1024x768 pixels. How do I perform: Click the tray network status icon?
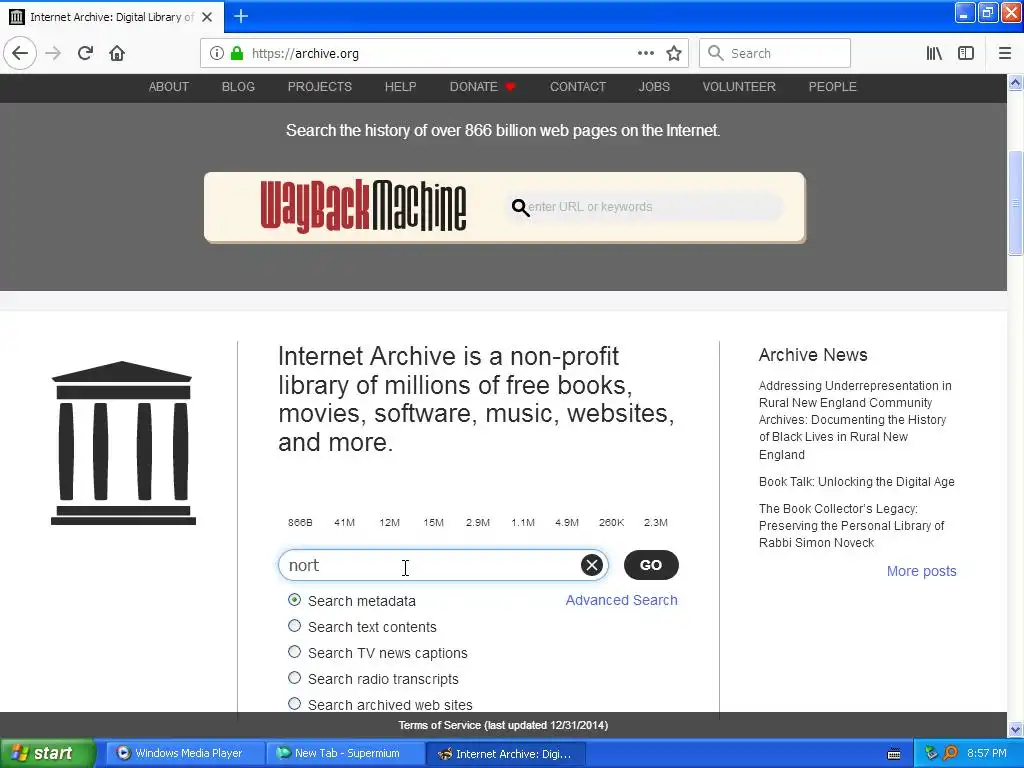[931, 753]
